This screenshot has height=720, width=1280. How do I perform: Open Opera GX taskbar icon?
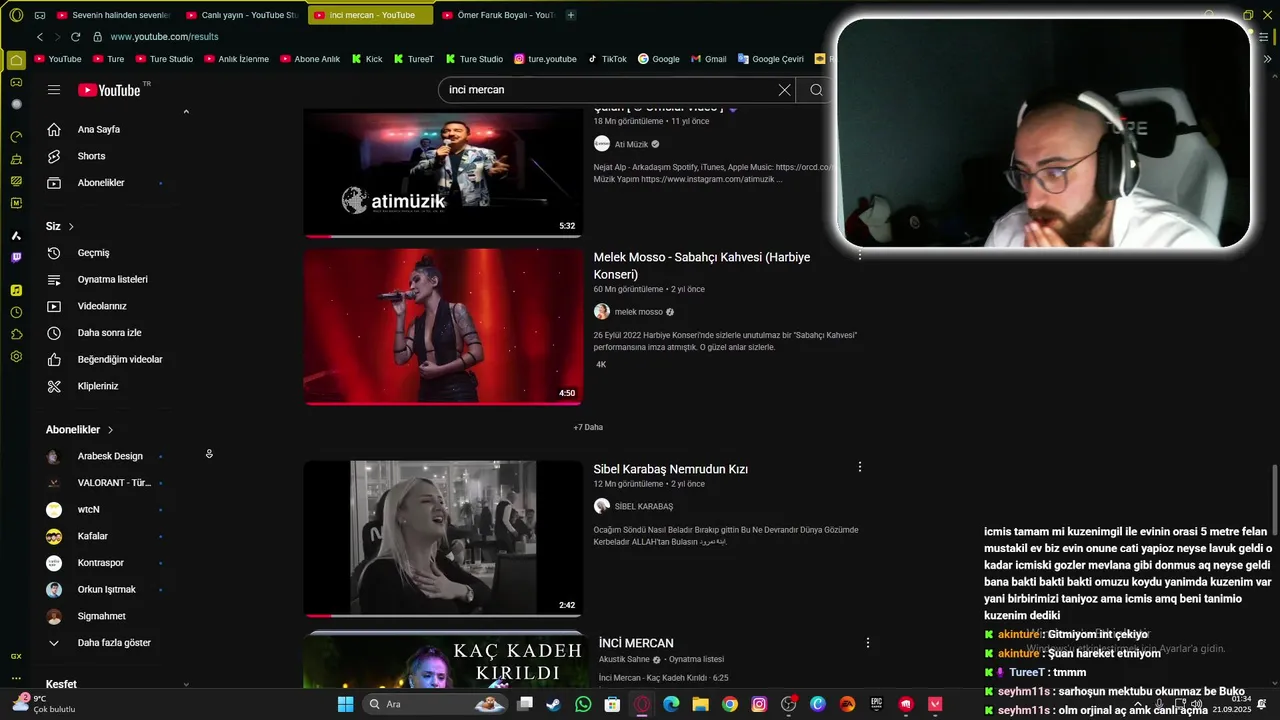tap(642, 704)
